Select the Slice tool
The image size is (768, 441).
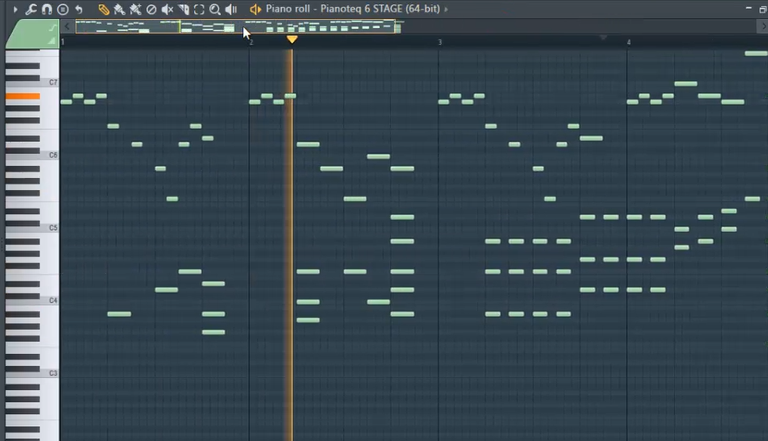tap(183, 9)
